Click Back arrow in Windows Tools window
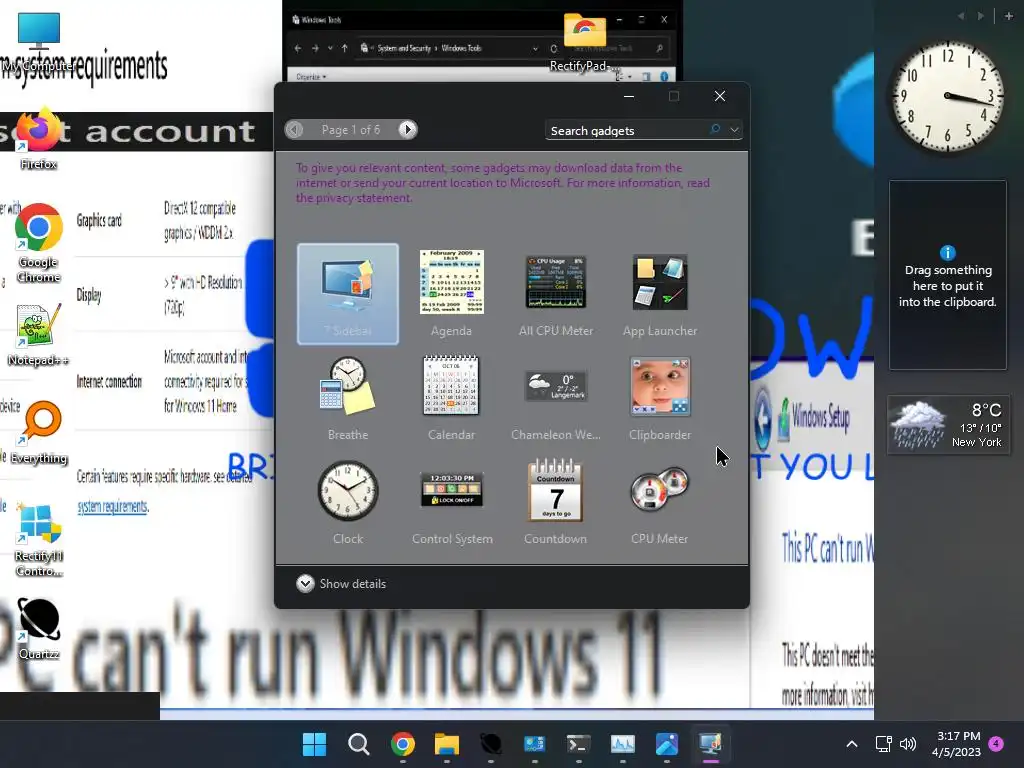Viewport: 1024px width, 768px height. click(x=298, y=48)
